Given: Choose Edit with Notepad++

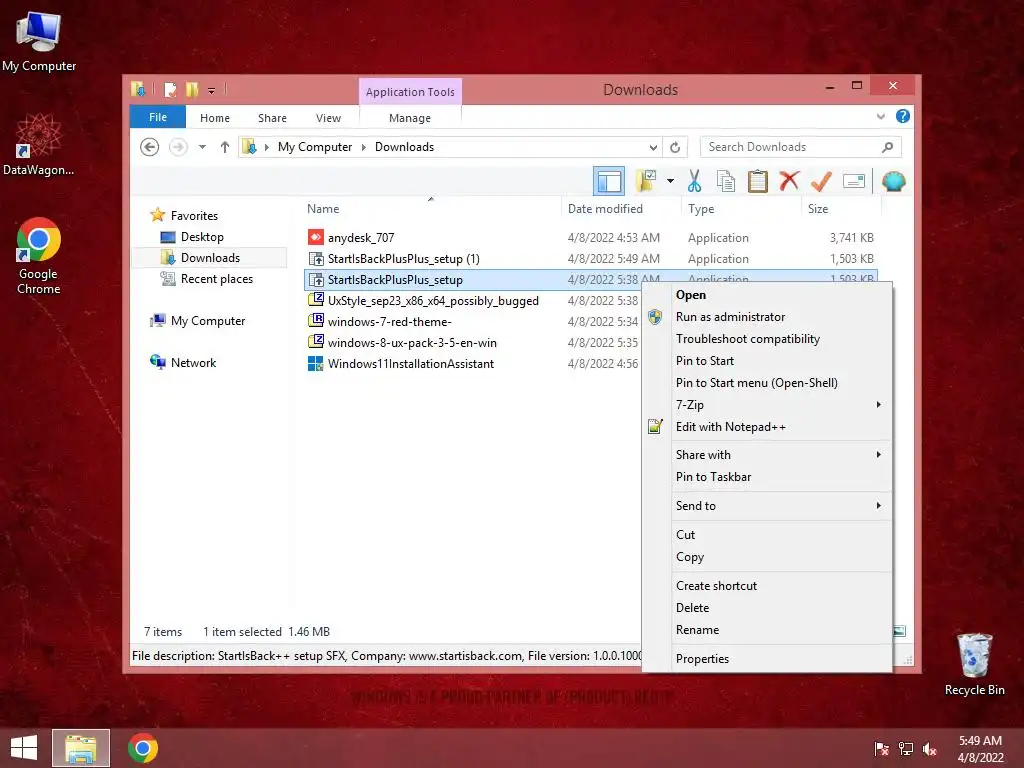Looking at the screenshot, I should click(x=767, y=426).
